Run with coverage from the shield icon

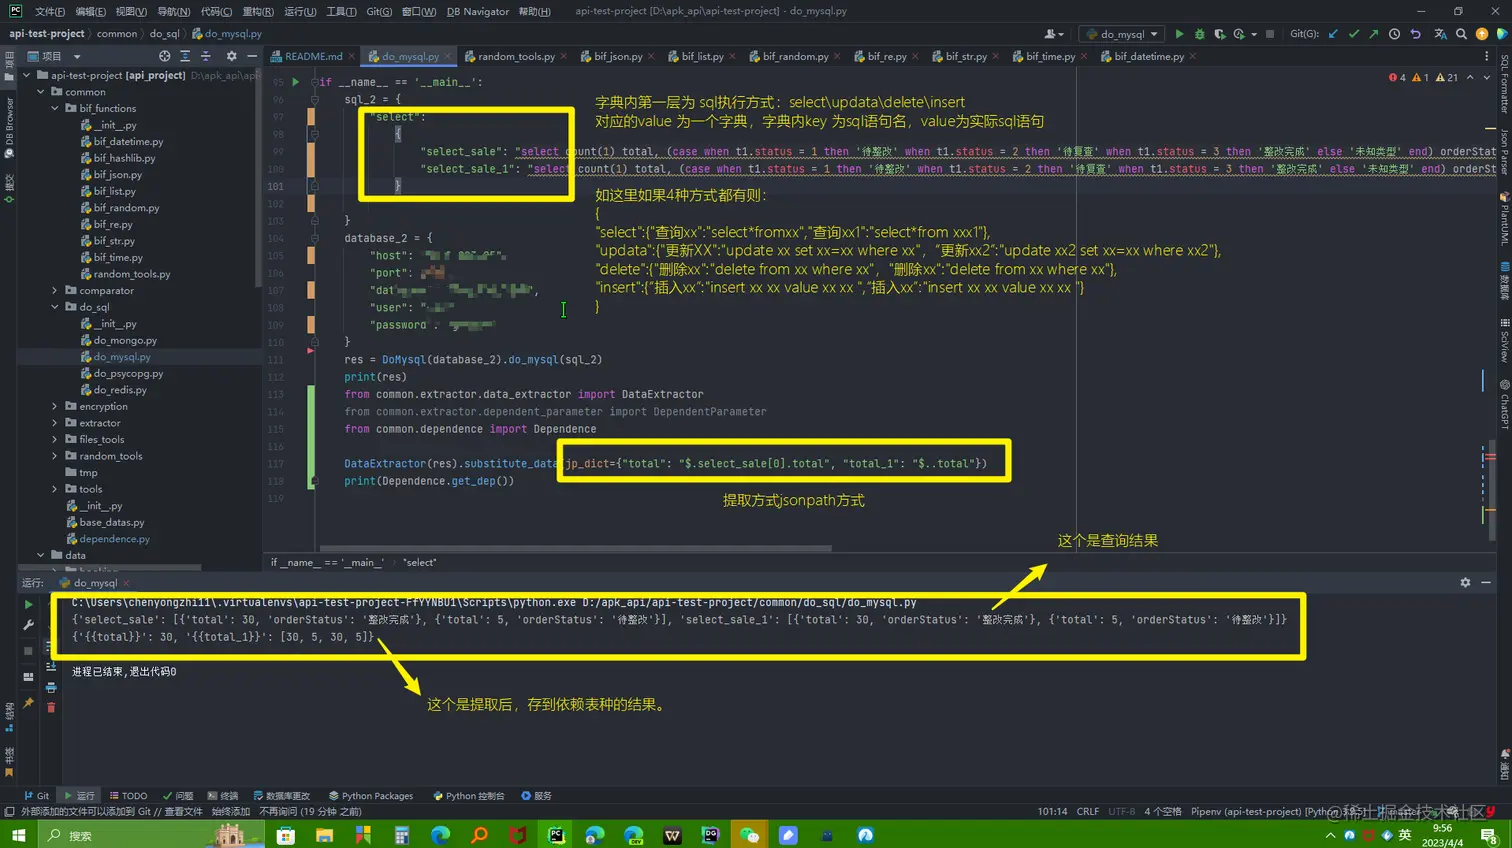1219,34
